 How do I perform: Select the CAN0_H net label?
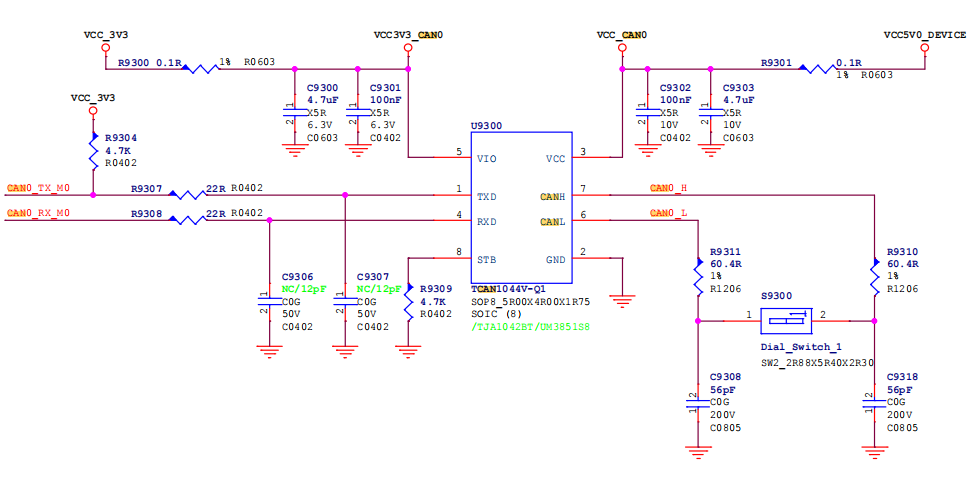(668, 188)
